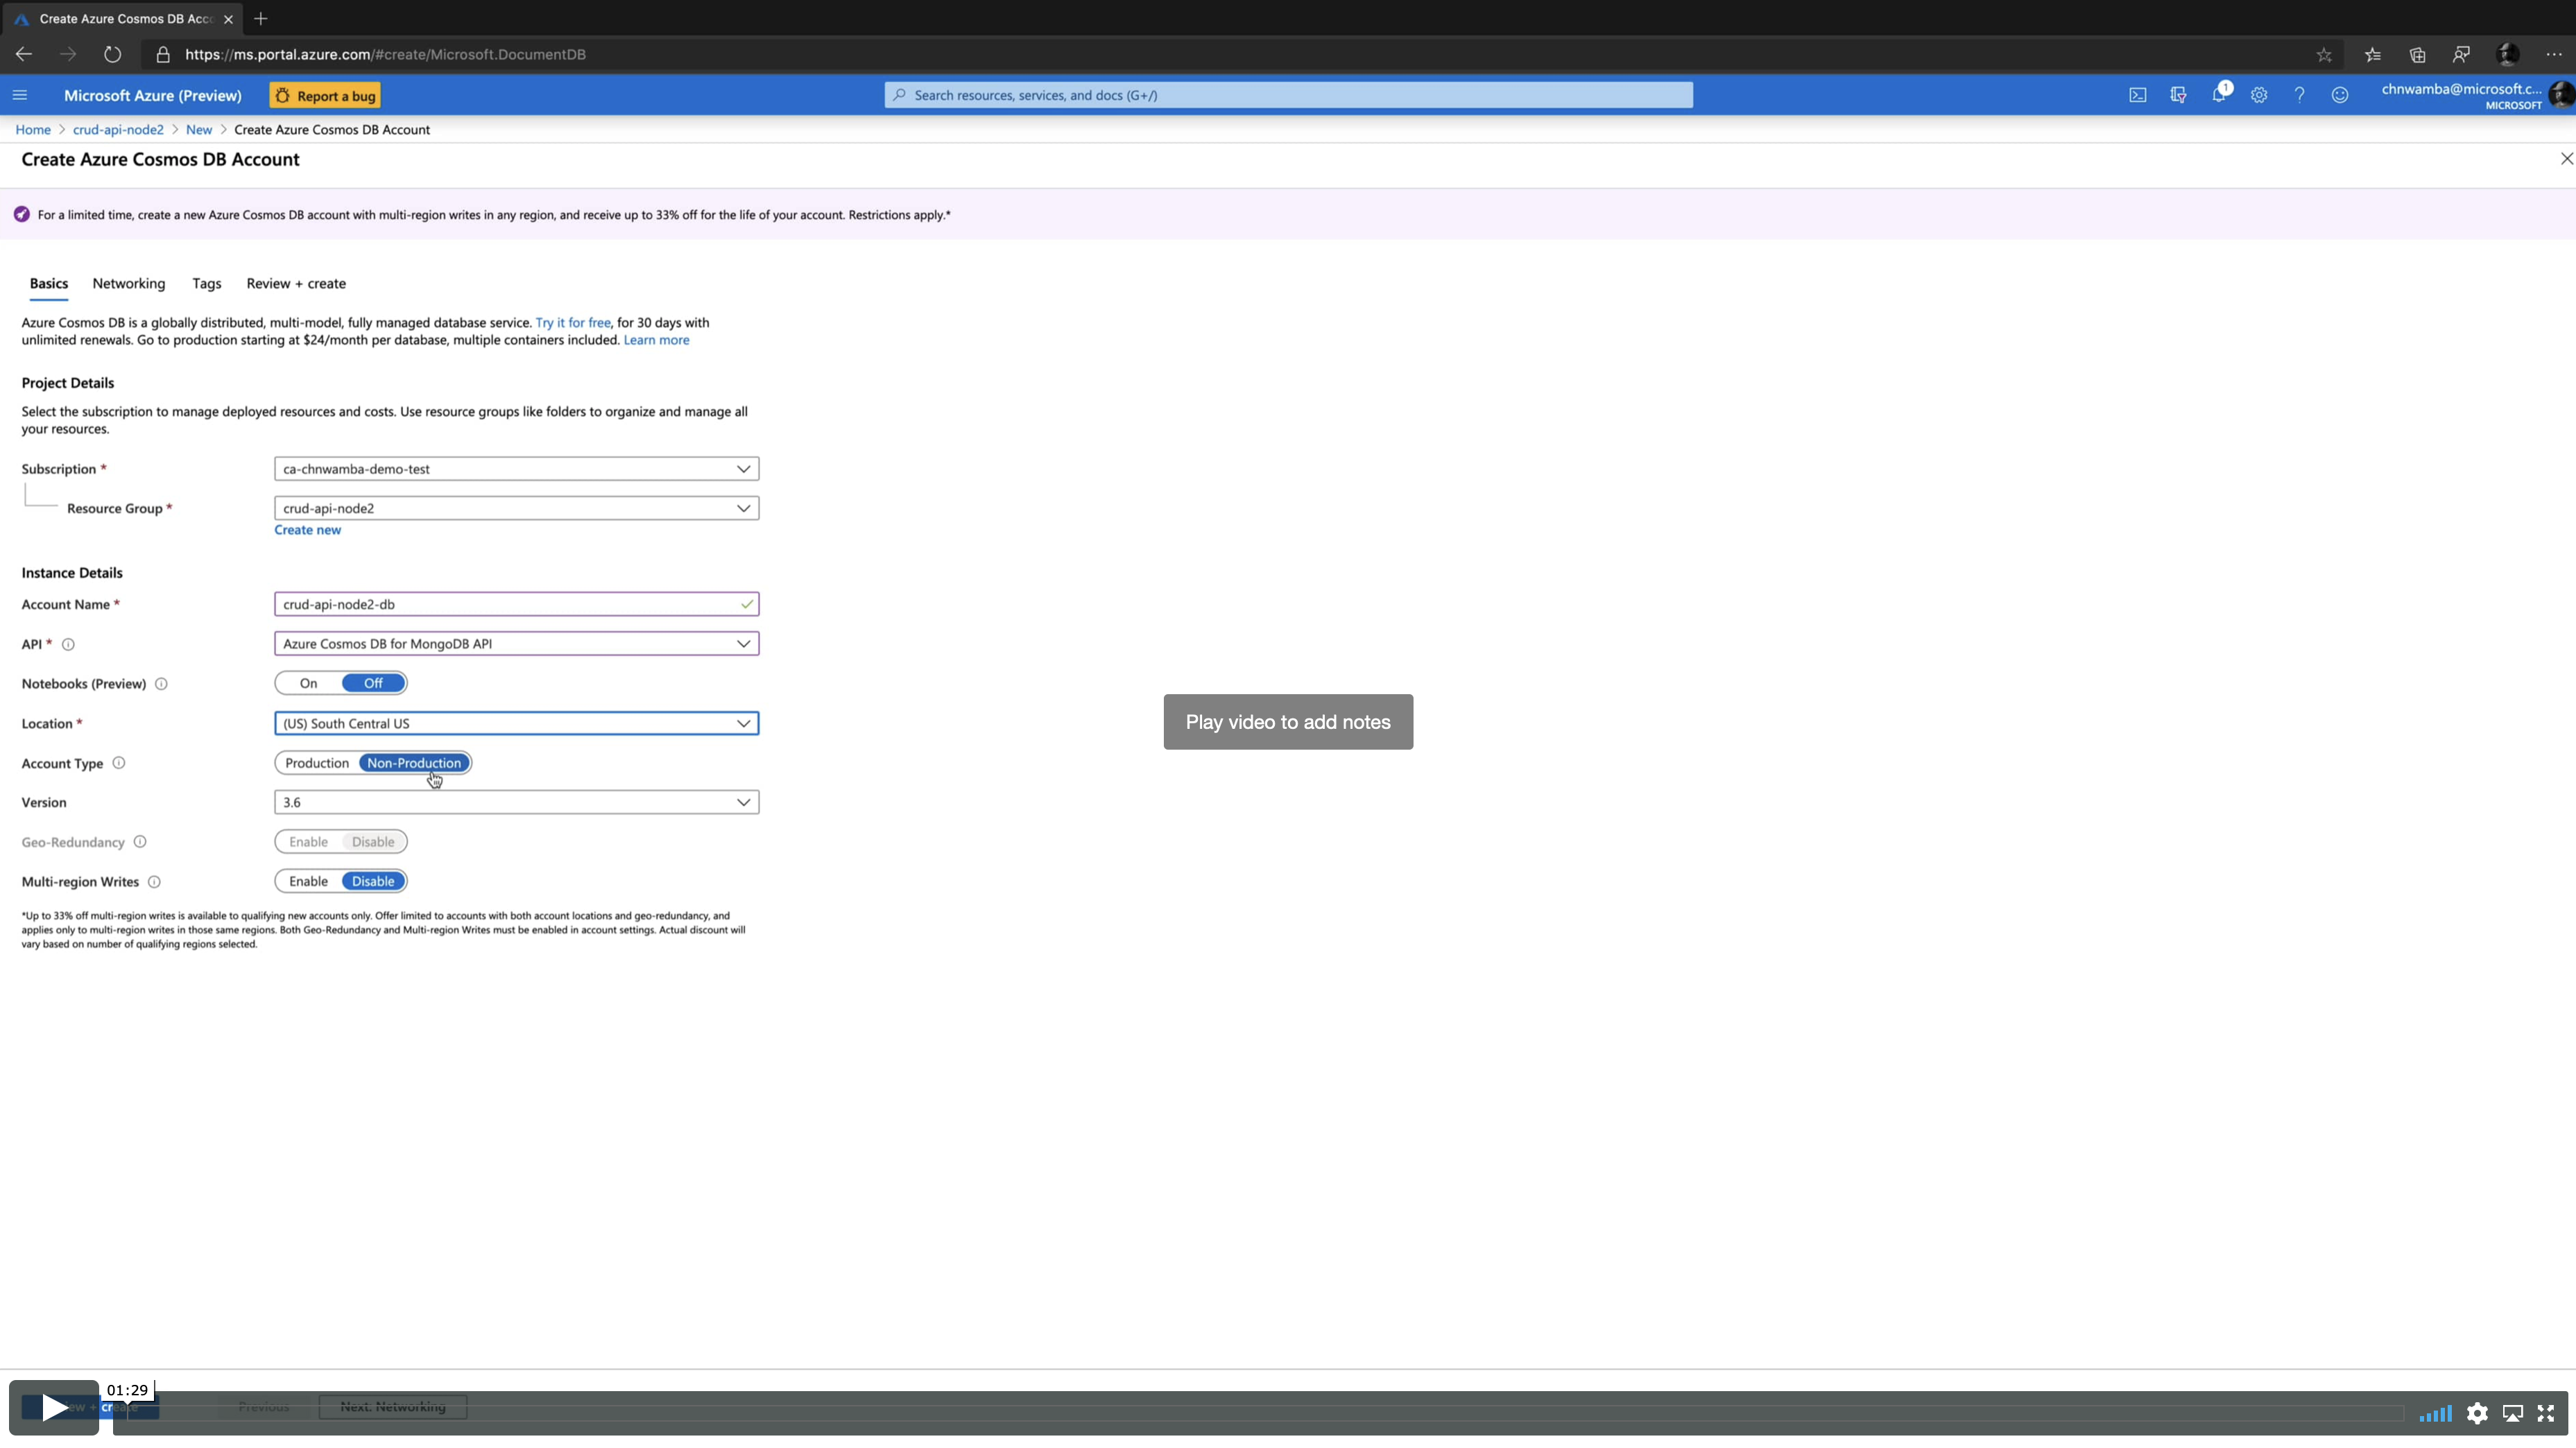This screenshot has height=1448, width=2576.
Task: Click the Multi-region Writes info icon
Action: (x=154, y=882)
